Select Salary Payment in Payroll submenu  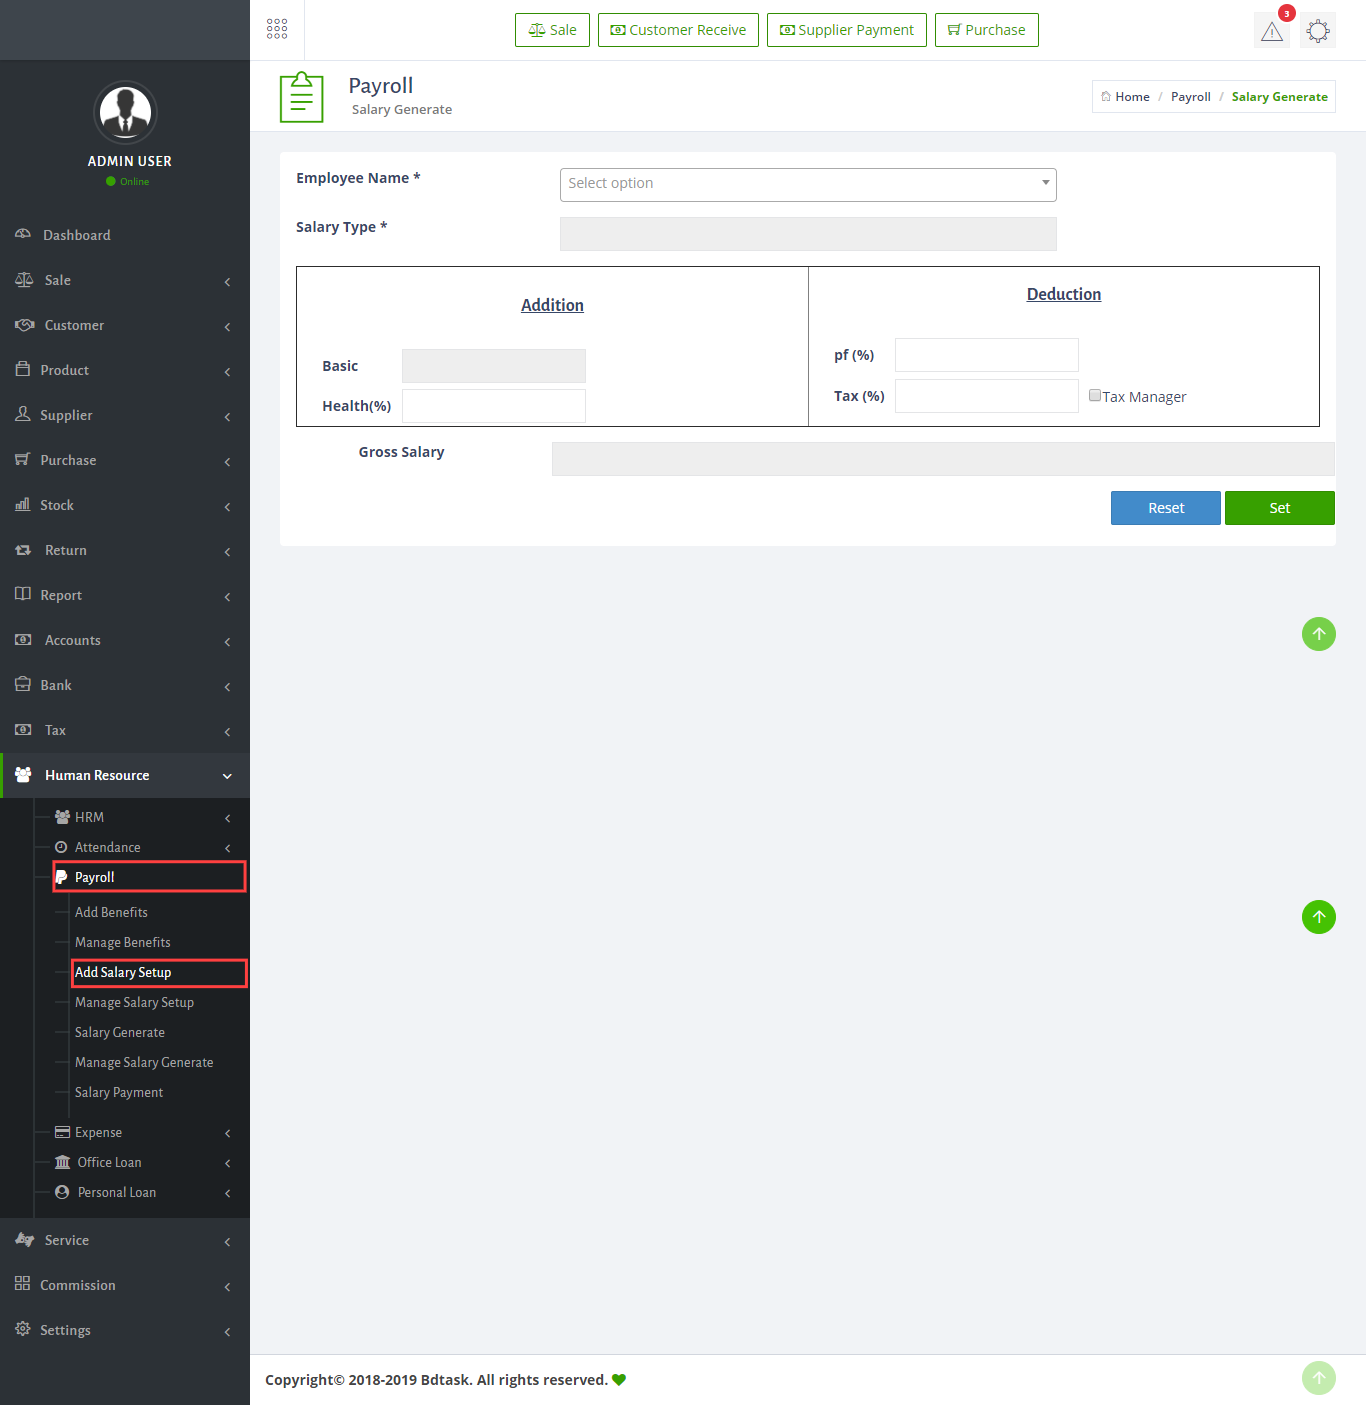click(119, 1092)
